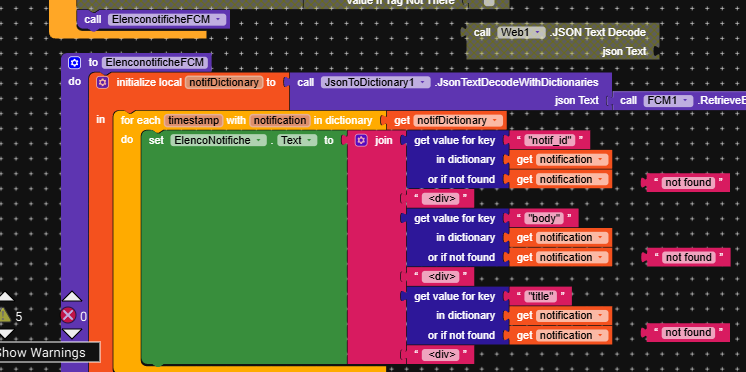This screenshot has width=746, height=372.
Task: Click the down arrow below error counter
Action: (x=72, y=333)
